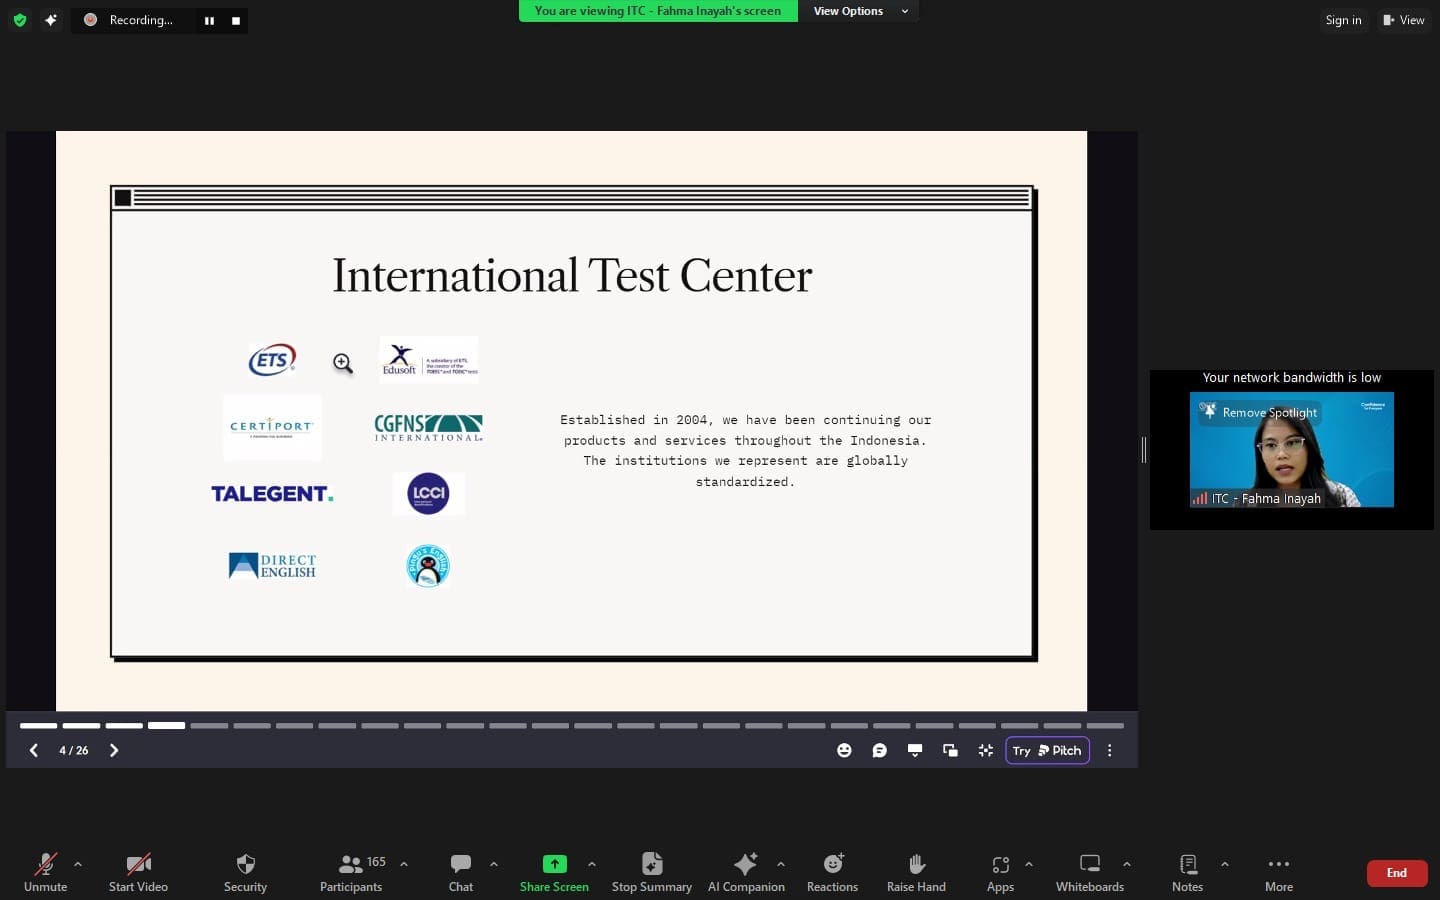Open the Apps panel
The height and width of the screenshot is (900, 1440).
1000,872
